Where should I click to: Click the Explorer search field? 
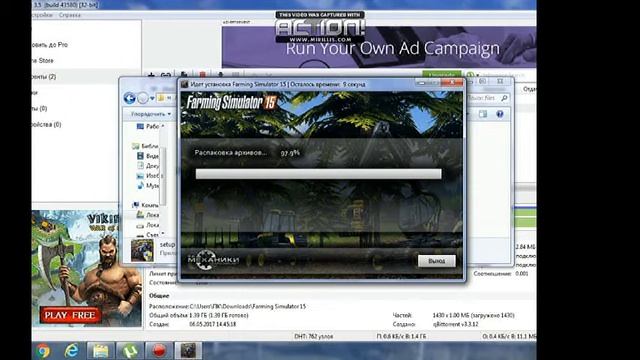pos(488,98)
